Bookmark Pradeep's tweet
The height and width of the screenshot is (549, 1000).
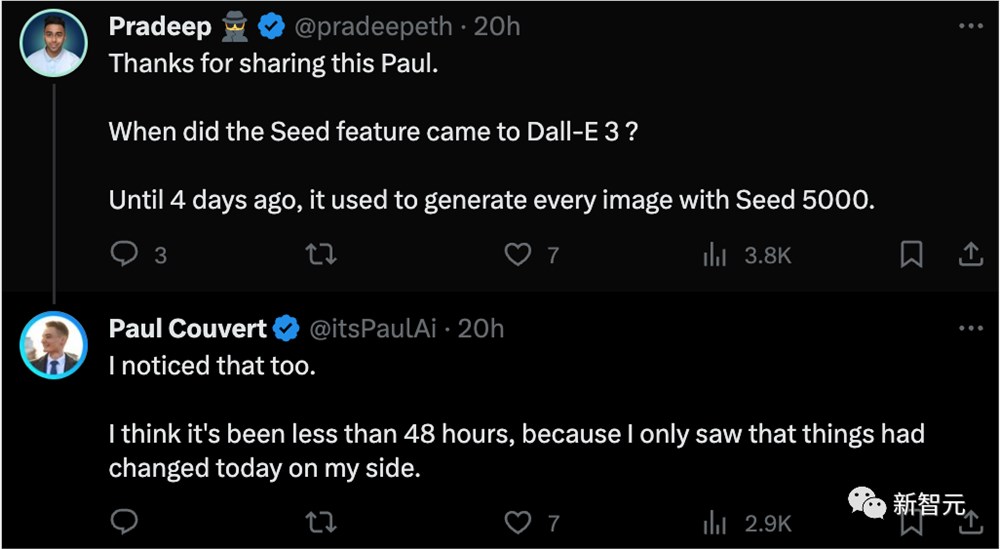click(x=911, y=255)
